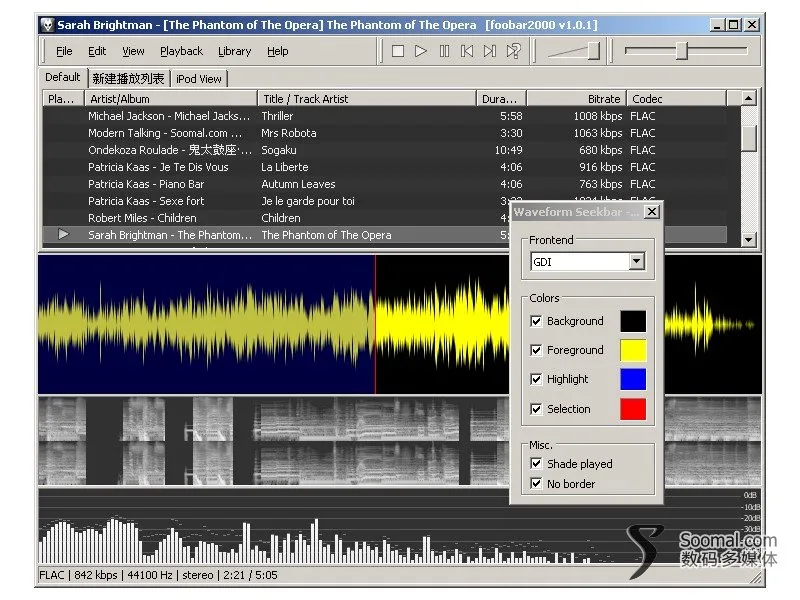Select the La Liberte track
This screenshot has width=800, height=600.
pyautogui.click(x=385, y=167)
